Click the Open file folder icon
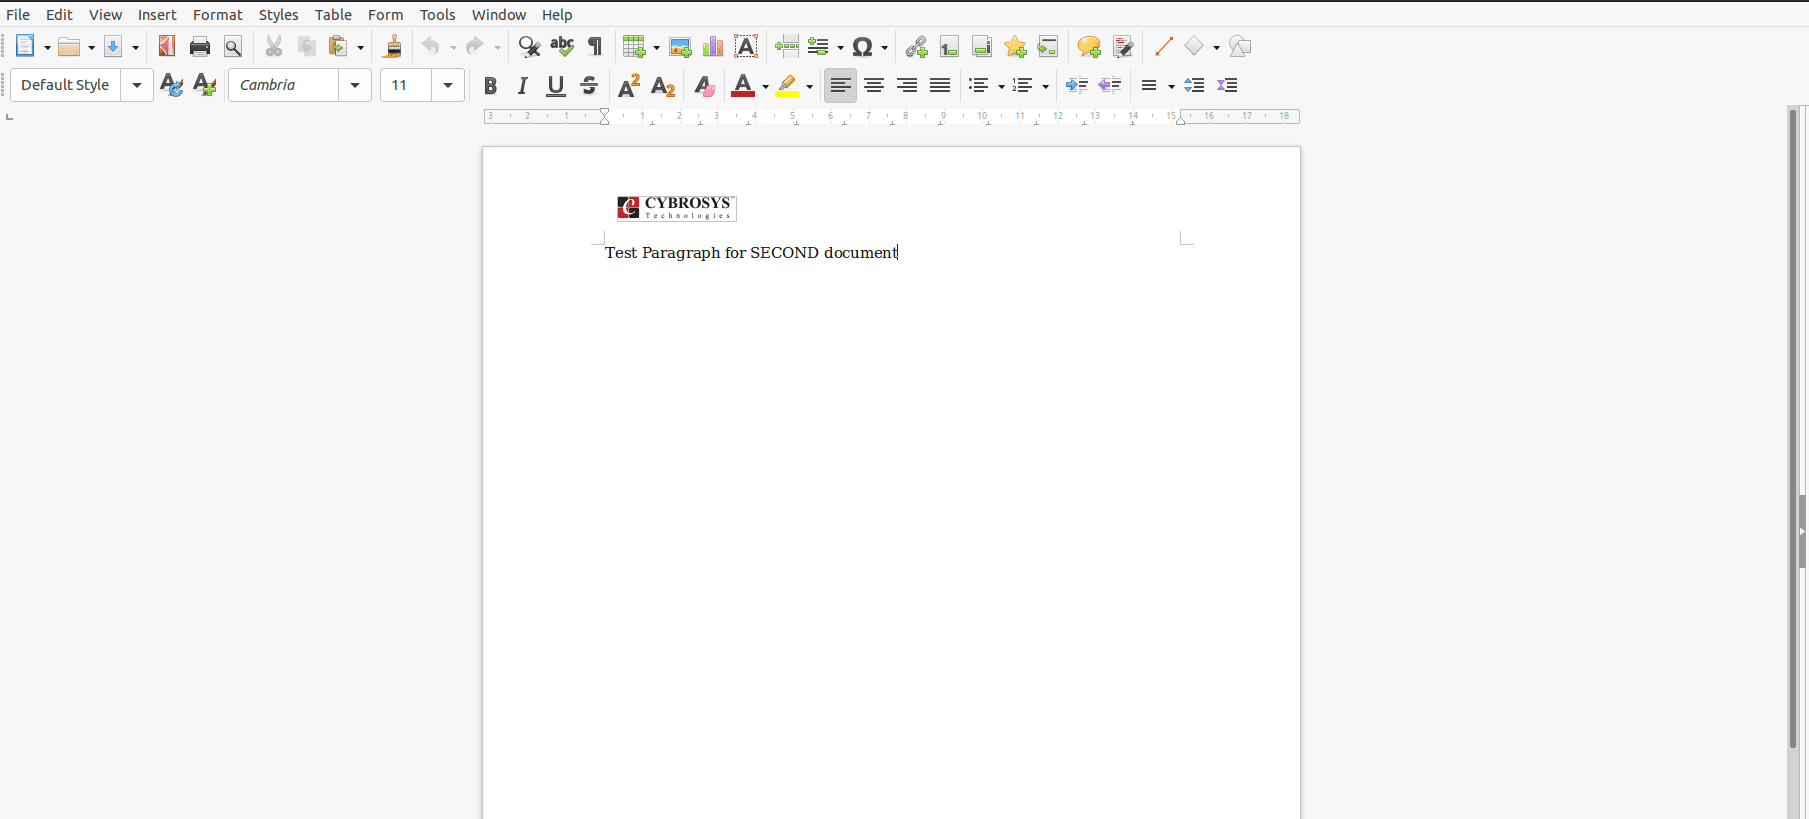 (x=69, y=46)
